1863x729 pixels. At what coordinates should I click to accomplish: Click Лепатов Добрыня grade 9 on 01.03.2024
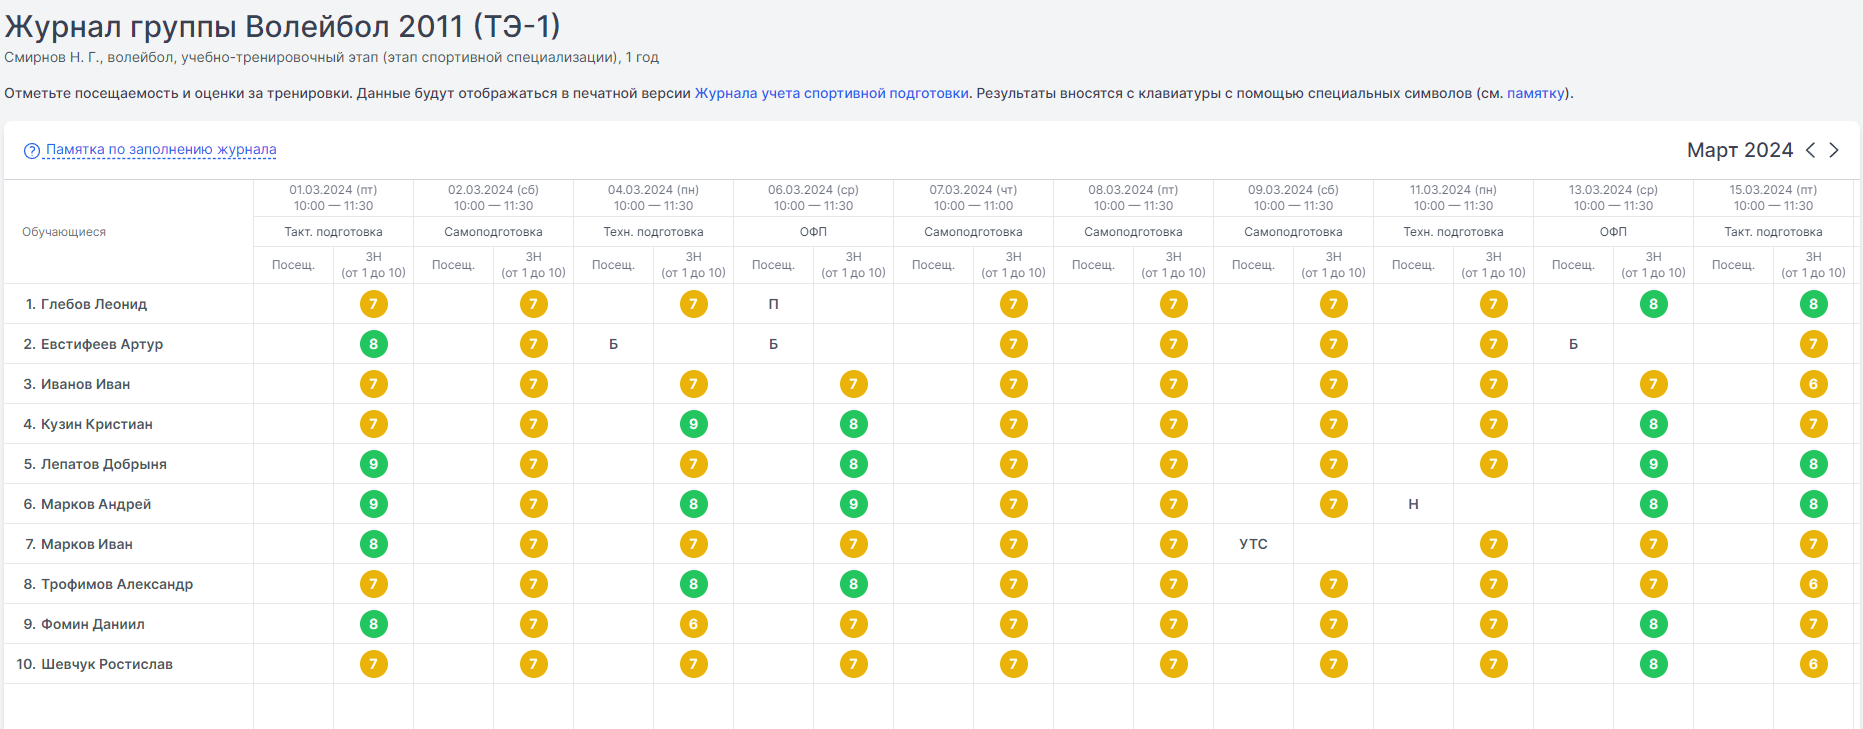374,464
